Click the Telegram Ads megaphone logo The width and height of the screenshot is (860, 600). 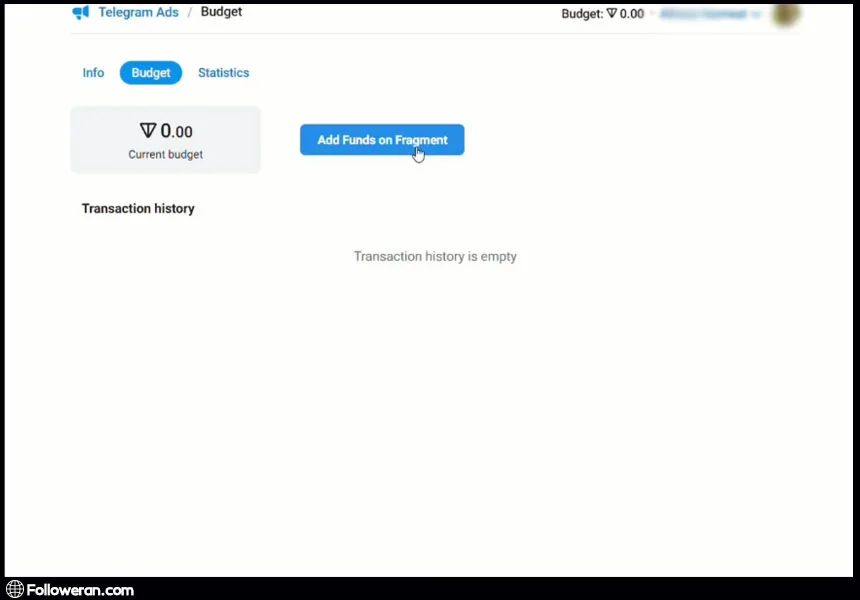click(x=81, y=13)
